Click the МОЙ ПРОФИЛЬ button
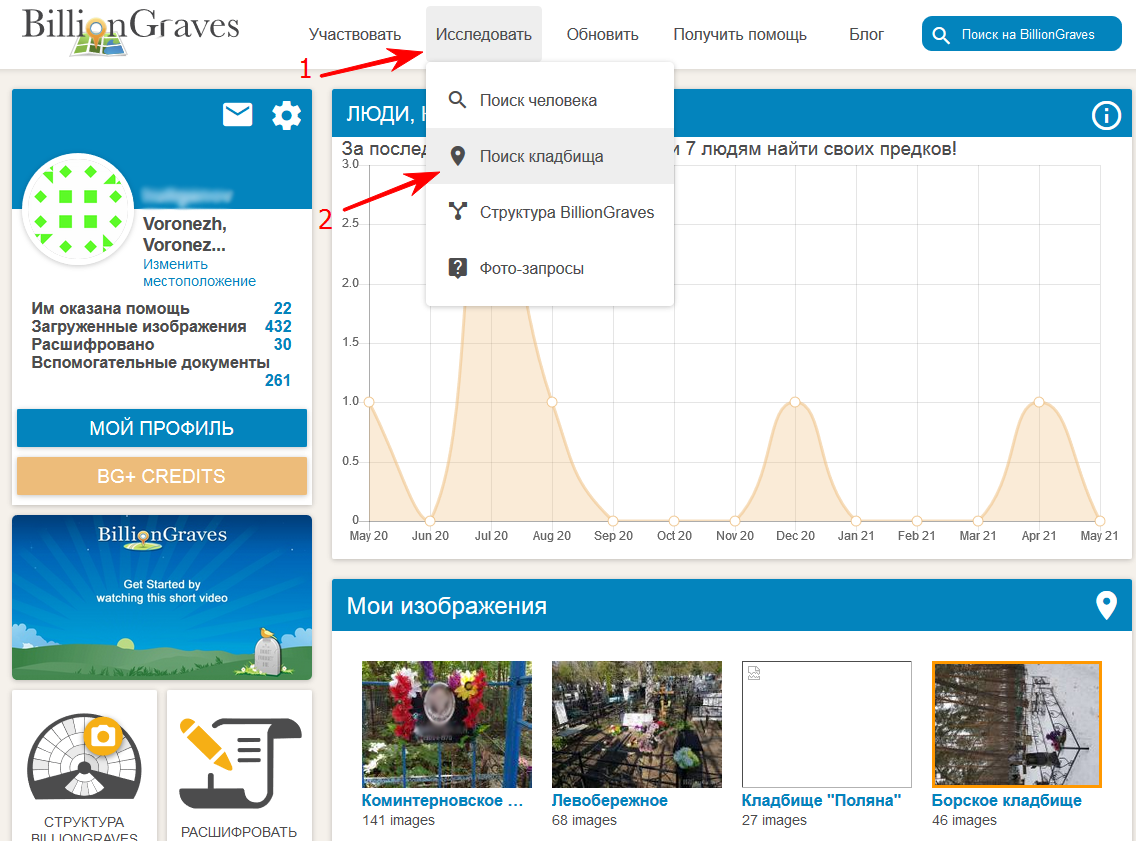 [162, 427]
